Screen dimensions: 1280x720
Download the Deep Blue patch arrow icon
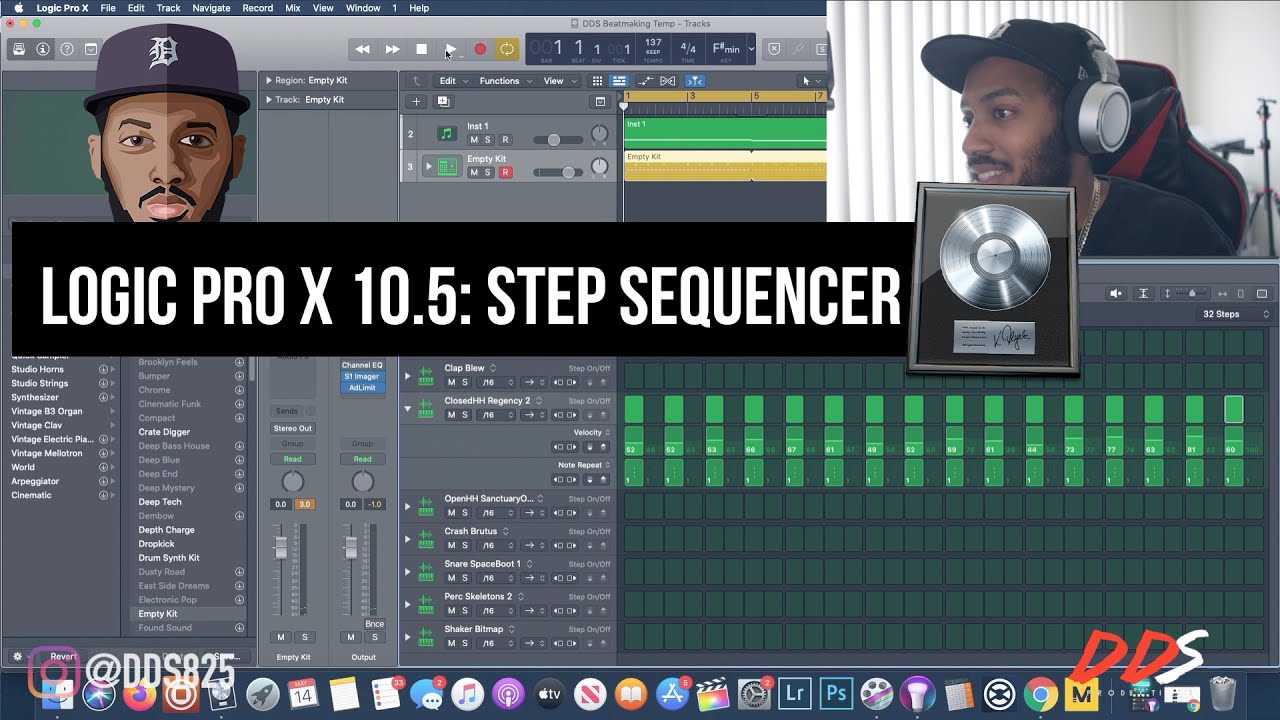pyautogui.click(x=239, y=460)
